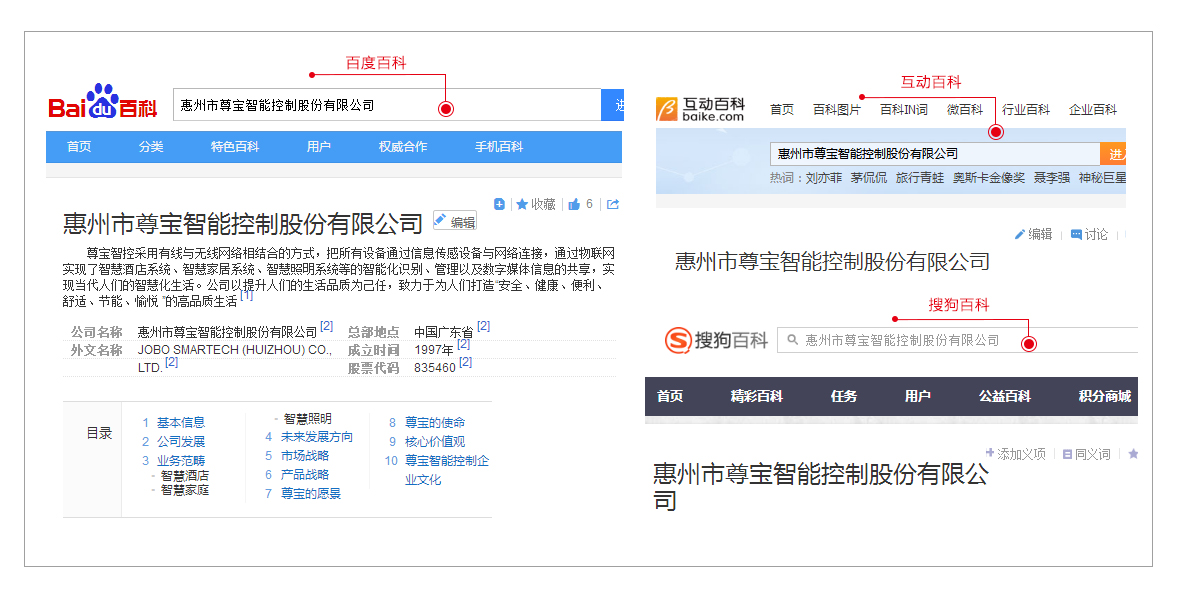Open 公益百科 in 搜狗百科 nav
This screenshot has height=600, width=1180.
[x=1005, y=396]
